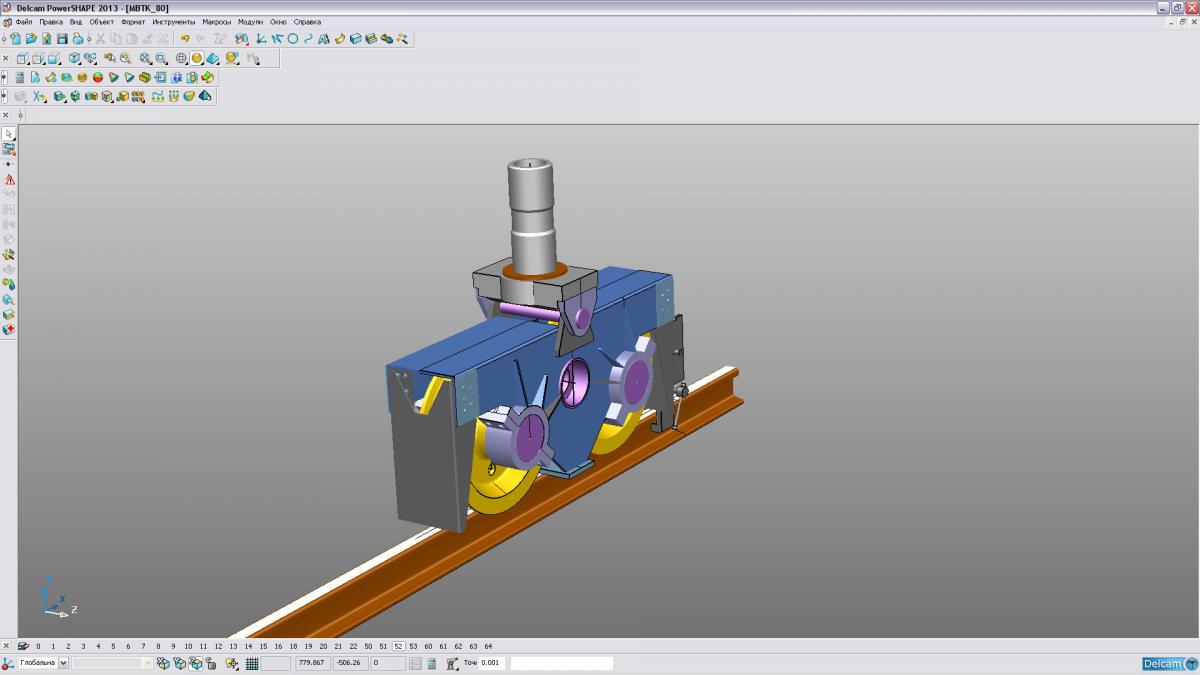Toggle level 10 visibility
The image size is (1200, 675).
pos(188,646)
